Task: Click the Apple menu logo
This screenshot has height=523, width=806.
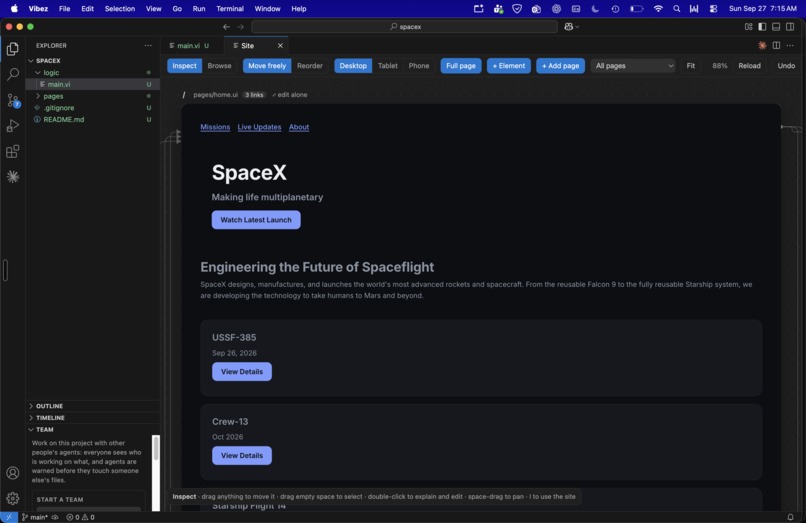Action: (x=14, y=8)
